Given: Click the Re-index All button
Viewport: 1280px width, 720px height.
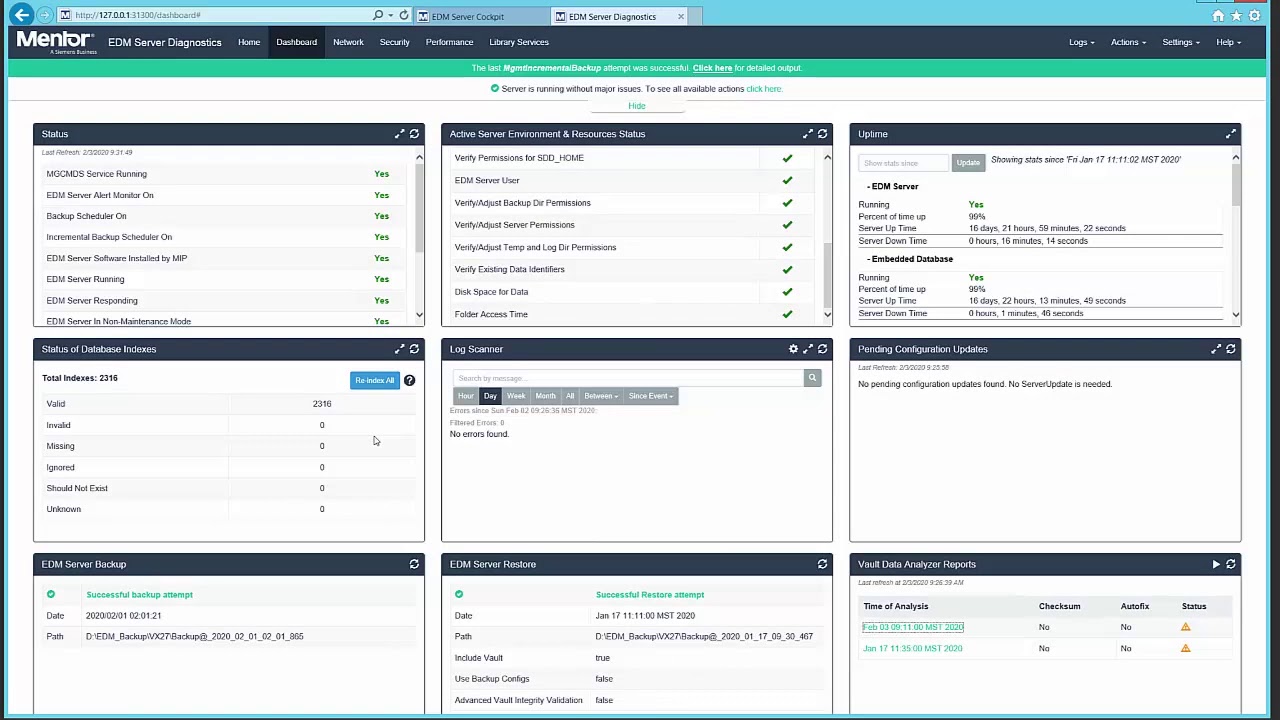Looking at the screenshot, I should [375, 380].
